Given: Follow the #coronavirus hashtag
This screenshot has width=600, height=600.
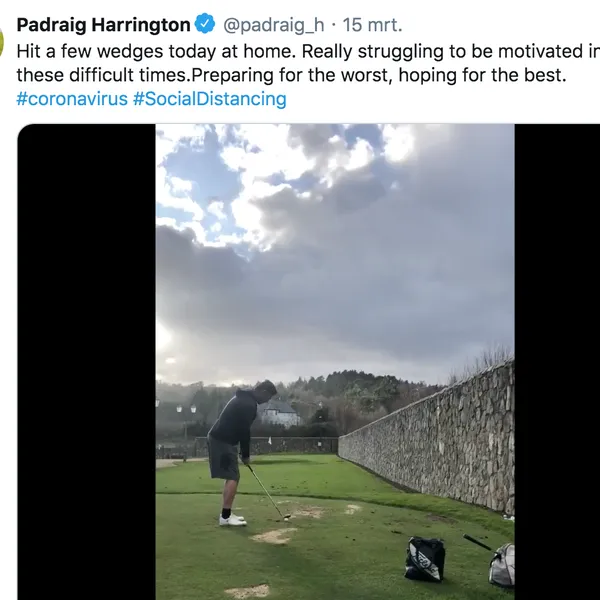Looking at the screenshot, I should pyautogui.click(x=72, y=99).
